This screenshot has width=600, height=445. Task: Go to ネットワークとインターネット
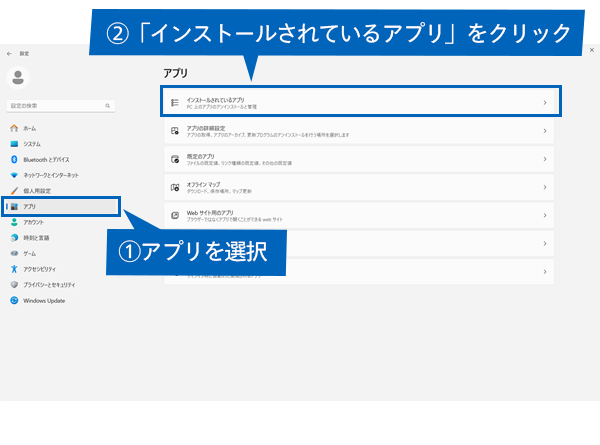click(52, 175)
